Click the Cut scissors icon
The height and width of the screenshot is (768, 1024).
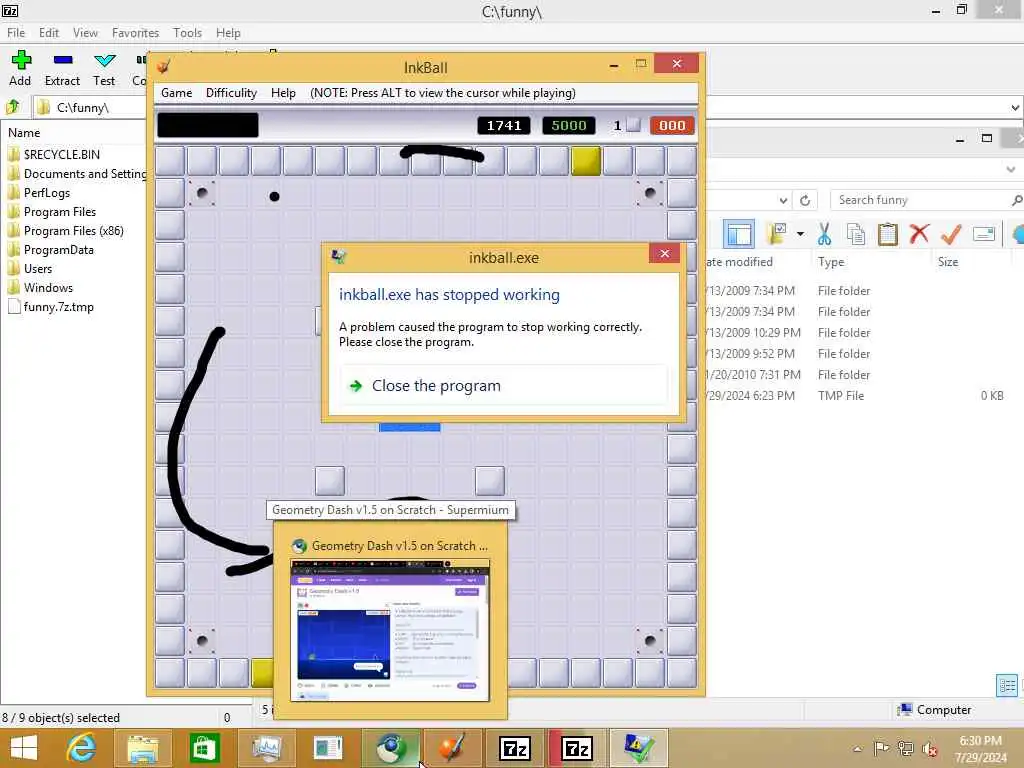pos(824,234)
